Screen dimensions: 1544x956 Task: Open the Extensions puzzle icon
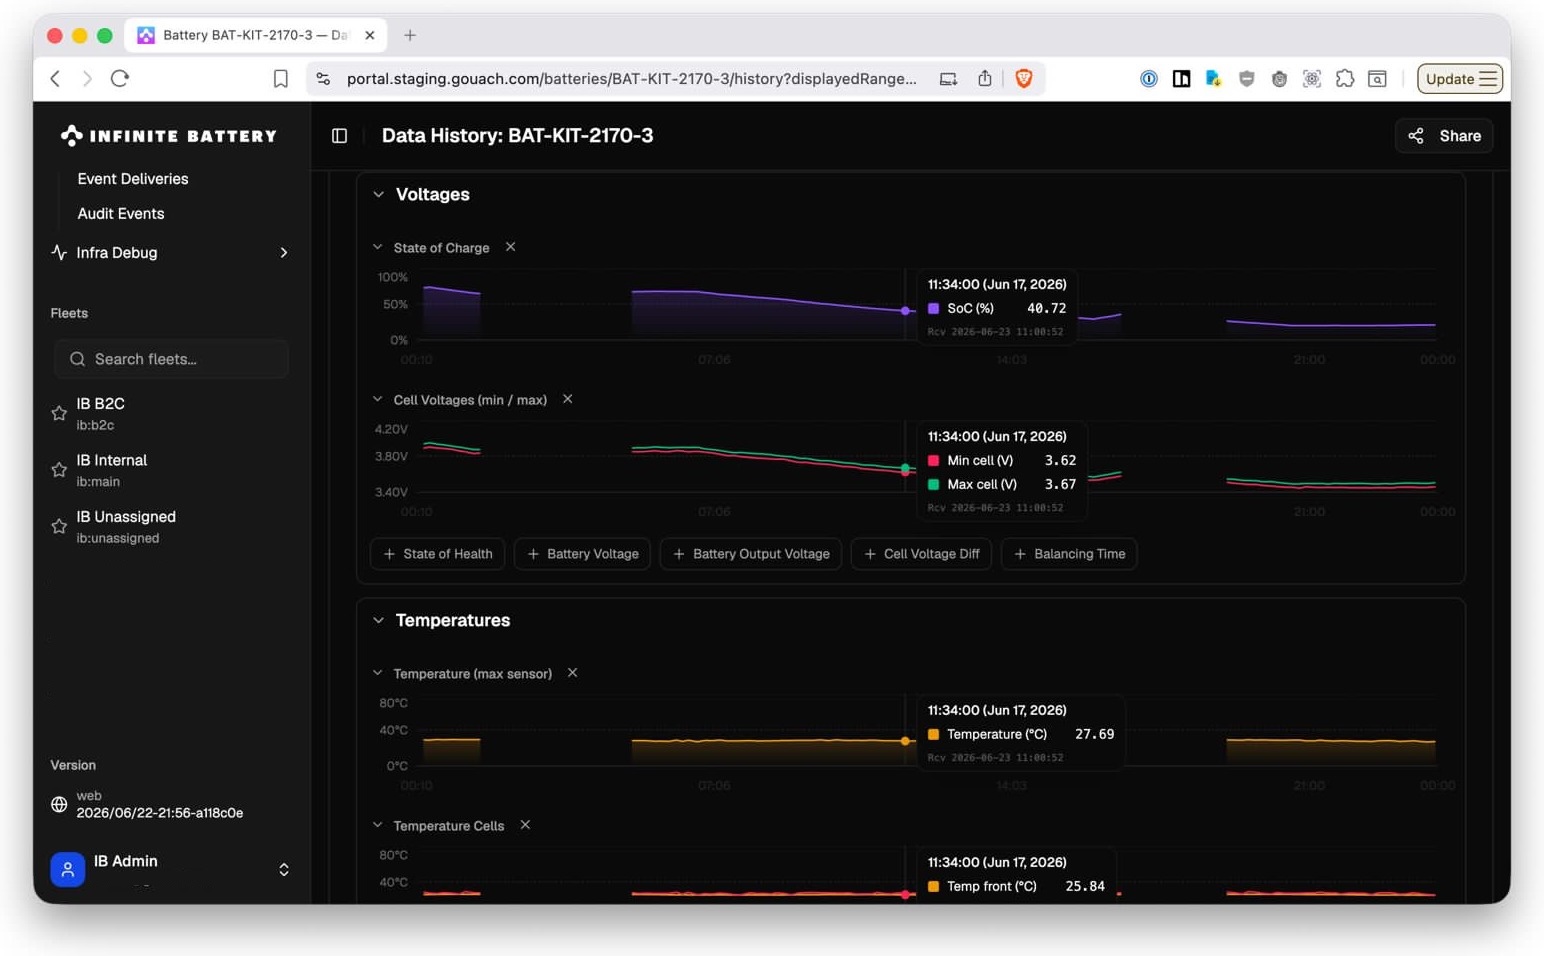click(x=1345, y=78)
